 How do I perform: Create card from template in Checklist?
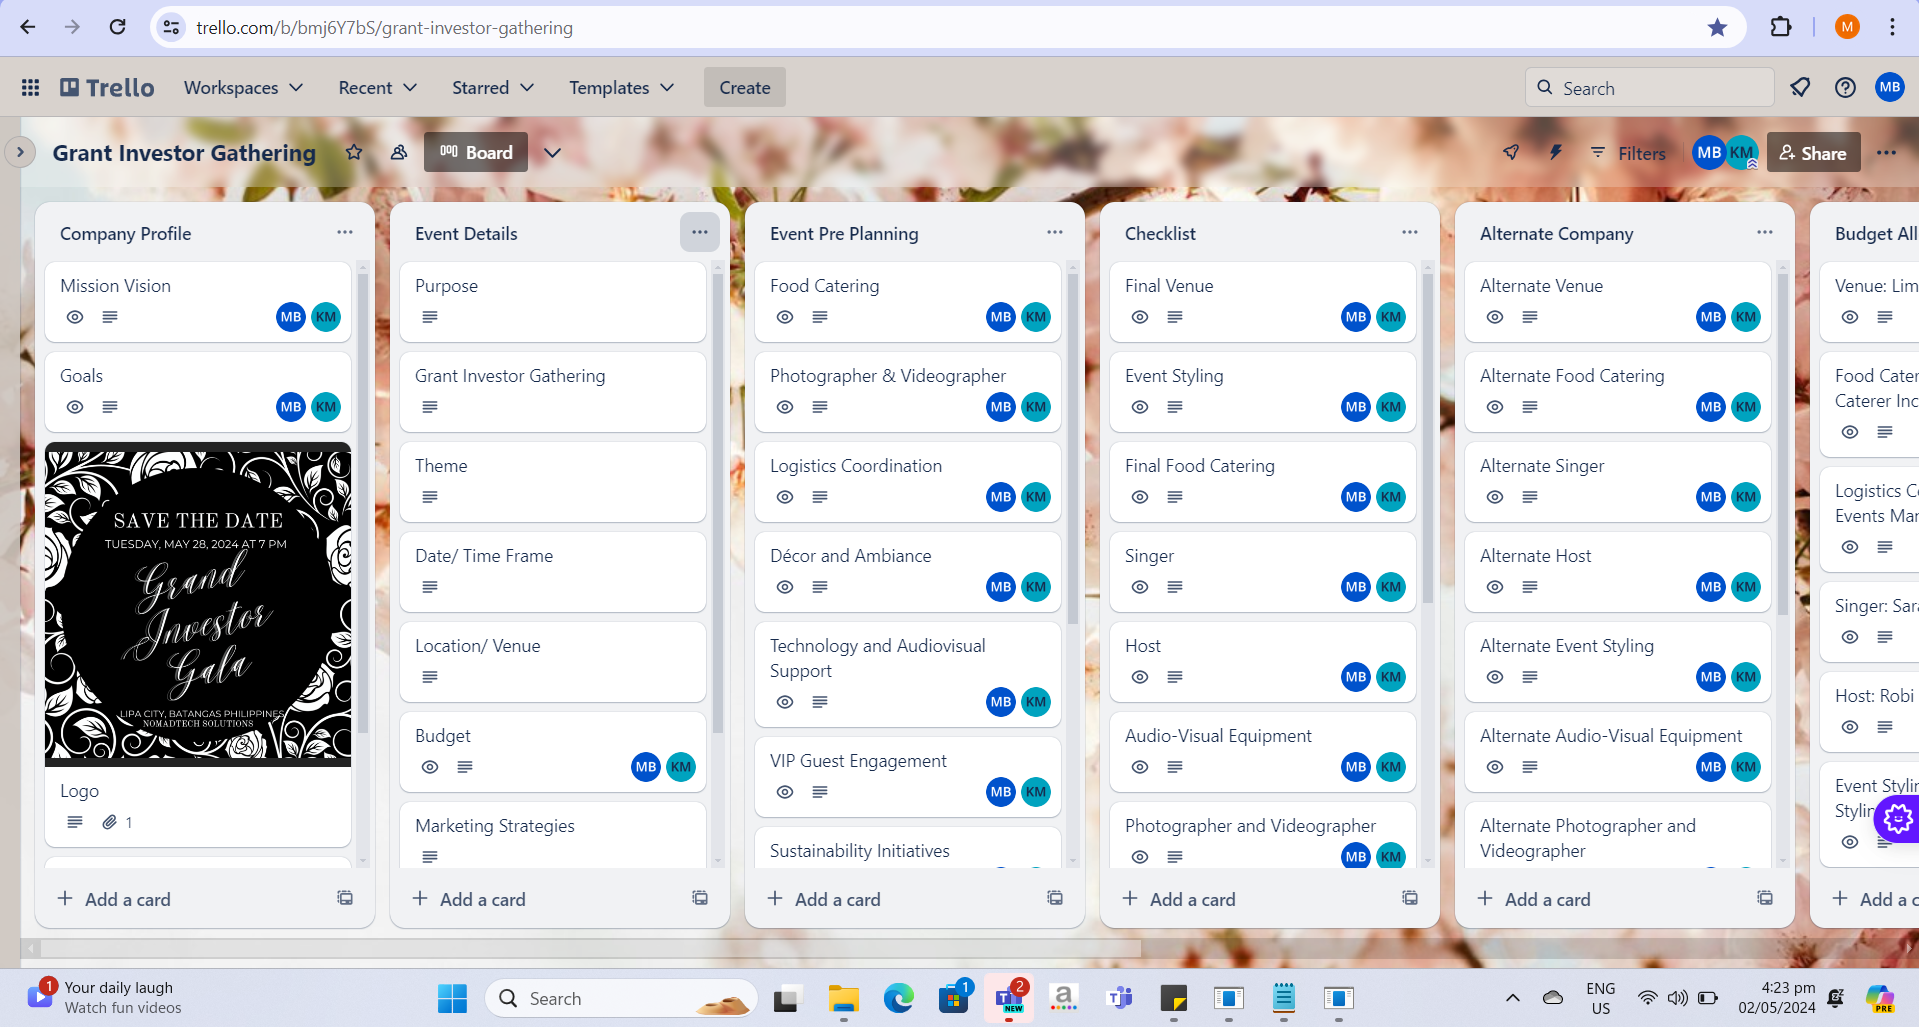[1410, 898]
